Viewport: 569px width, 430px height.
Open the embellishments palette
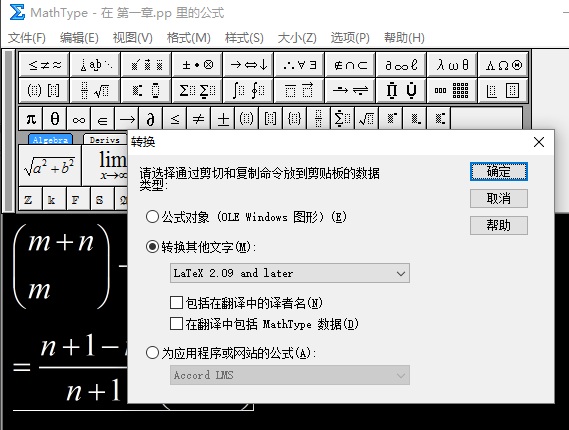tap(146, 65)
